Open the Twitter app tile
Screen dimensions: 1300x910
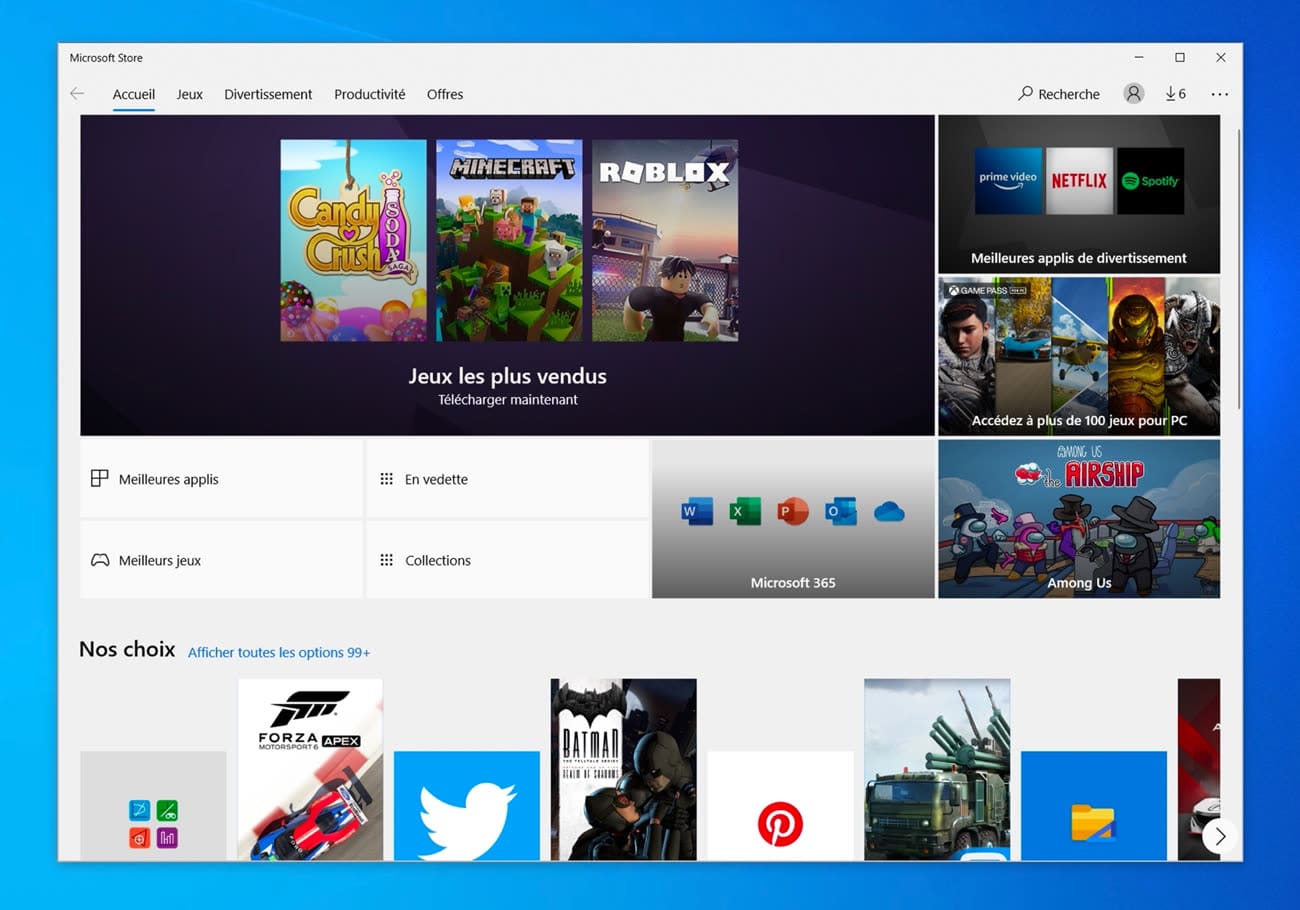tap(467, 805)
